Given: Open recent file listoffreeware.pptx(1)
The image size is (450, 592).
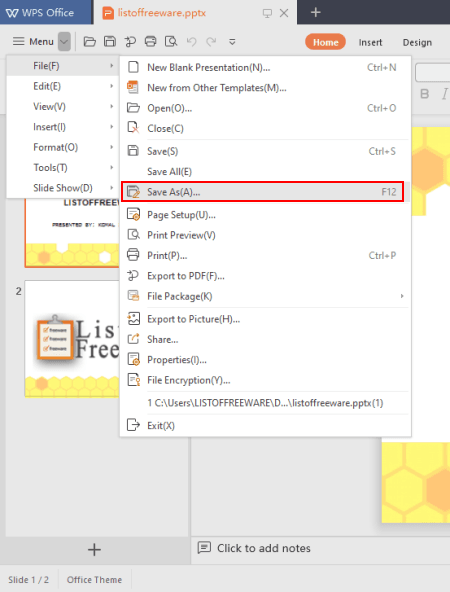Looking at the screenshot, I should [265, 403].
